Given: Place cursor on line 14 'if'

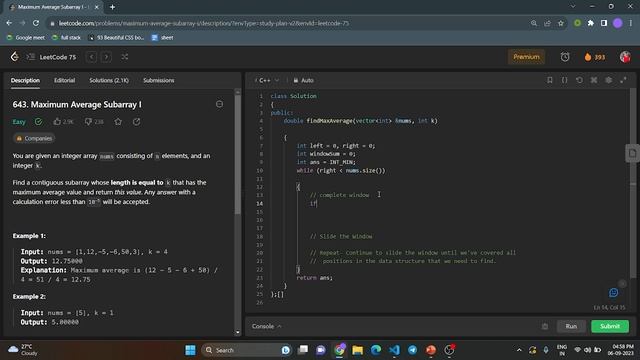Looking at the screenshot, I should pyautogui.click(x=313, y=203).
